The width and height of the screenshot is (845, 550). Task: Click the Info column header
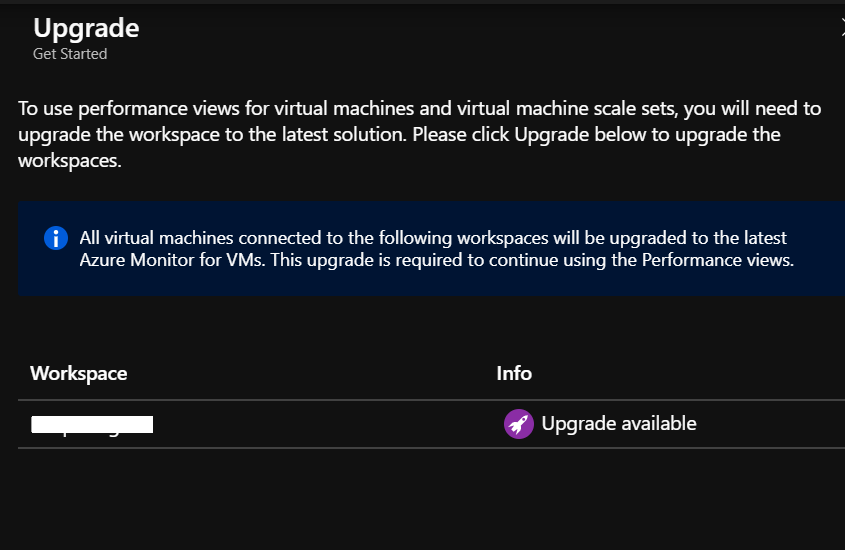pyautogui.click(x=514, y=373)
